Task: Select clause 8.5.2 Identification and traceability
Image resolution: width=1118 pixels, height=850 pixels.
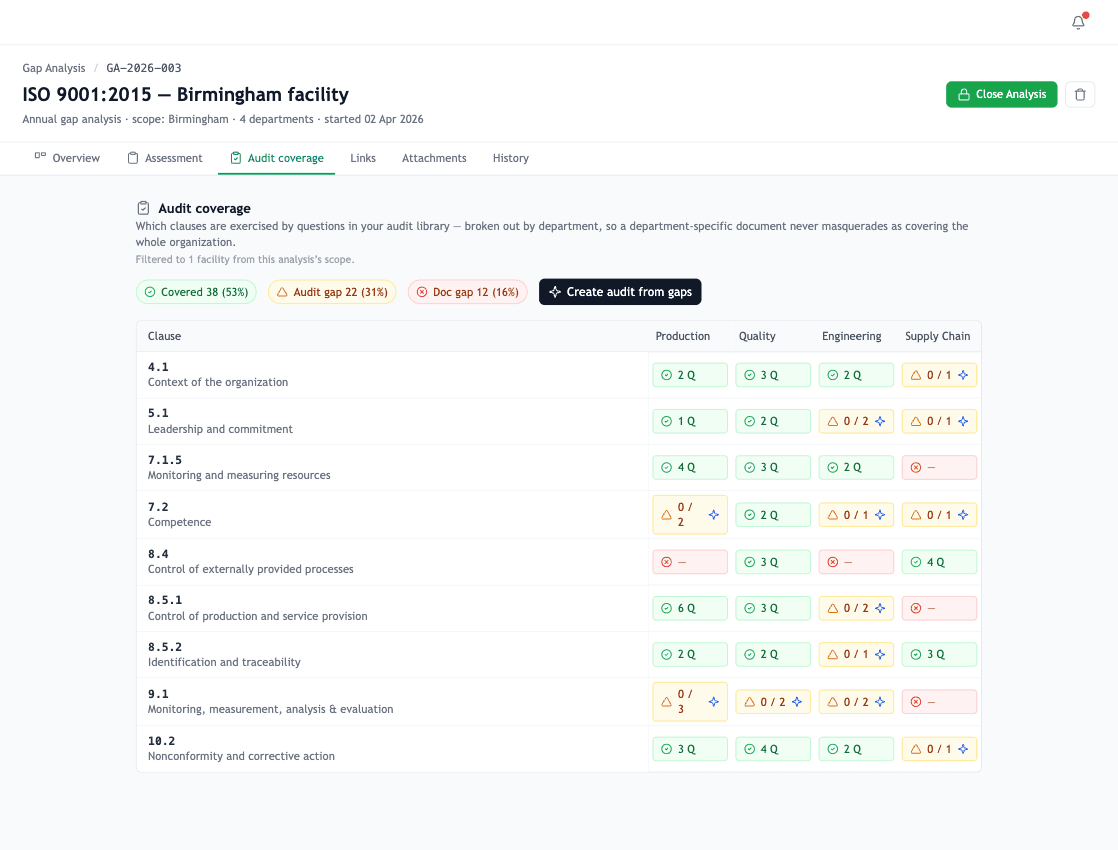Action: (392, 655)
